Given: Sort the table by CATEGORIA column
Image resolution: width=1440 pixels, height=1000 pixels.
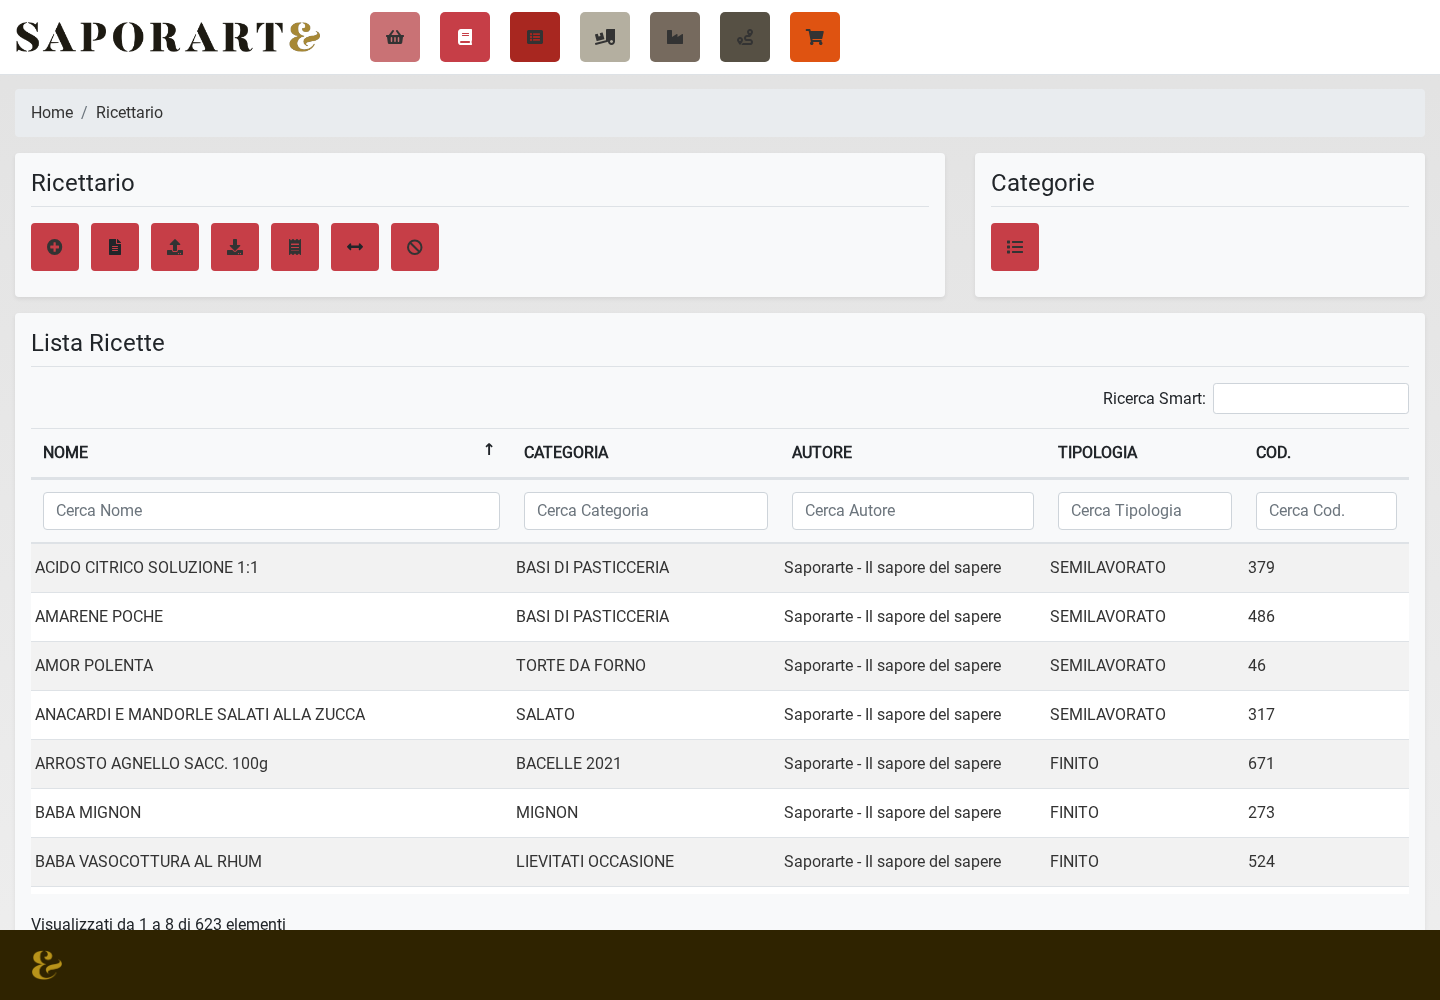Looking at the screenshot, I should click(646, 453).
